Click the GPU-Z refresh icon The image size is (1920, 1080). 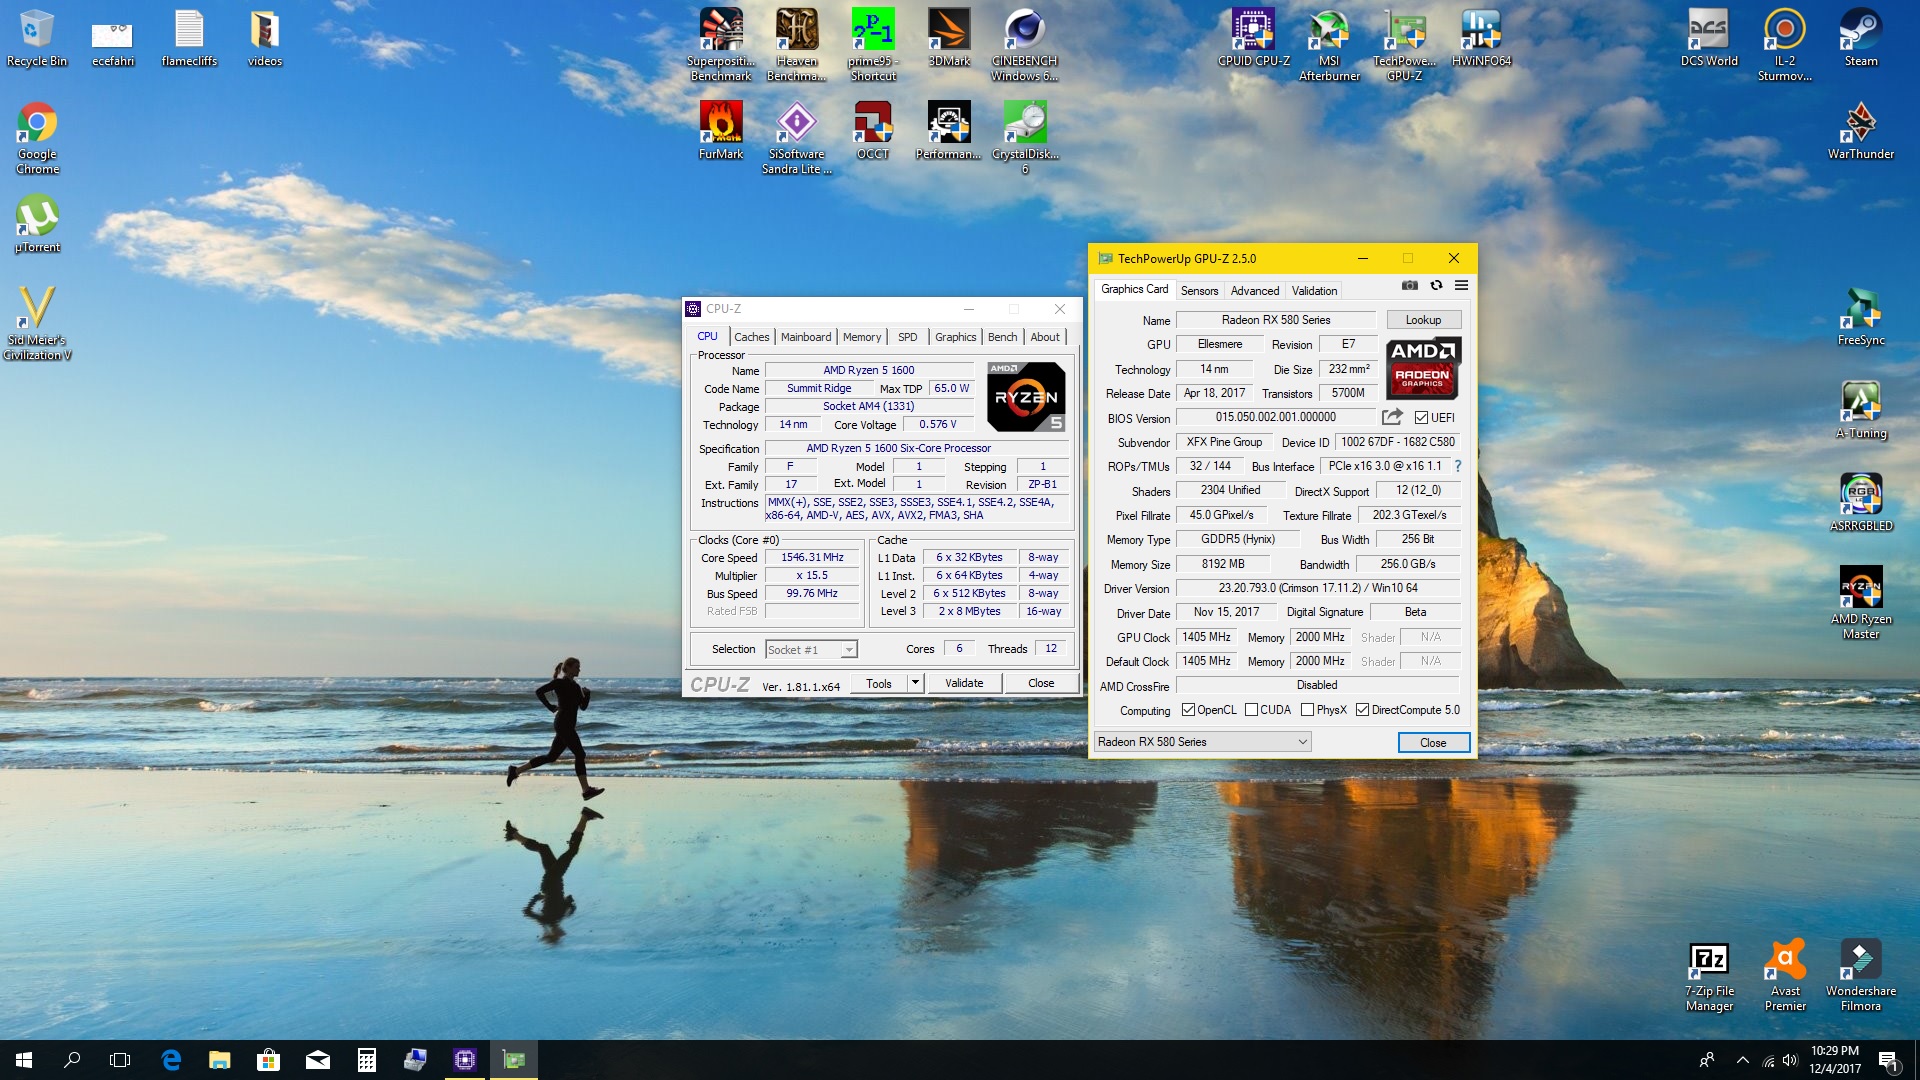pos(1436,286)
